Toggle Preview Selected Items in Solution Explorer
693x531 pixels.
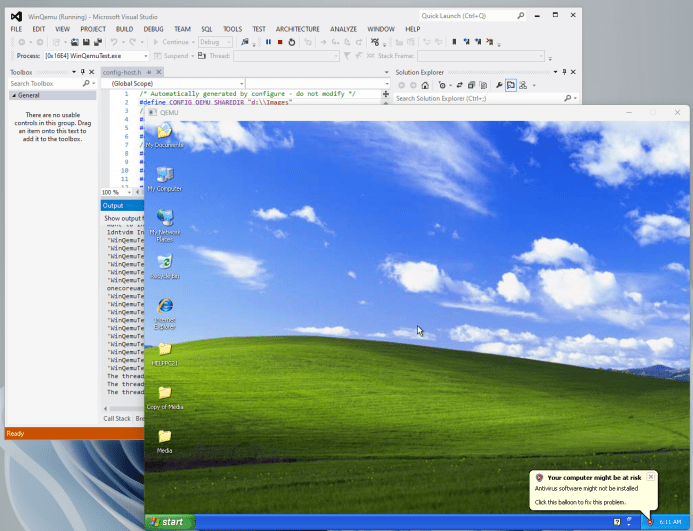coord(511,85)
